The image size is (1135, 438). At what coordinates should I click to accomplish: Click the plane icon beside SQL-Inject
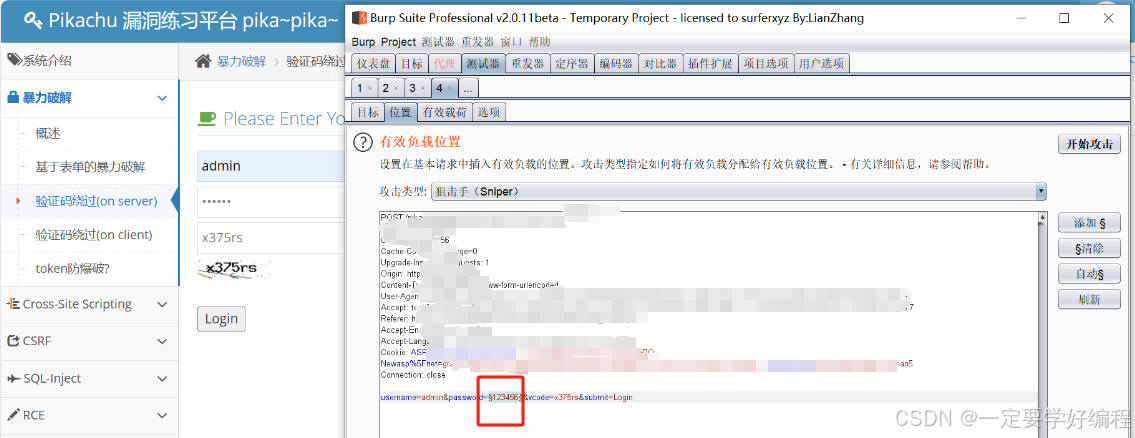click(x=13, y=379)
